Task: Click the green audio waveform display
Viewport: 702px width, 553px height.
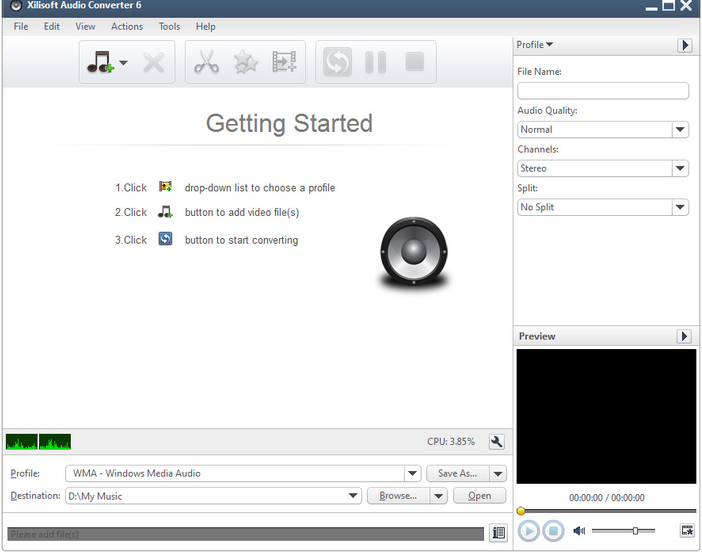Action: [38, 442]
